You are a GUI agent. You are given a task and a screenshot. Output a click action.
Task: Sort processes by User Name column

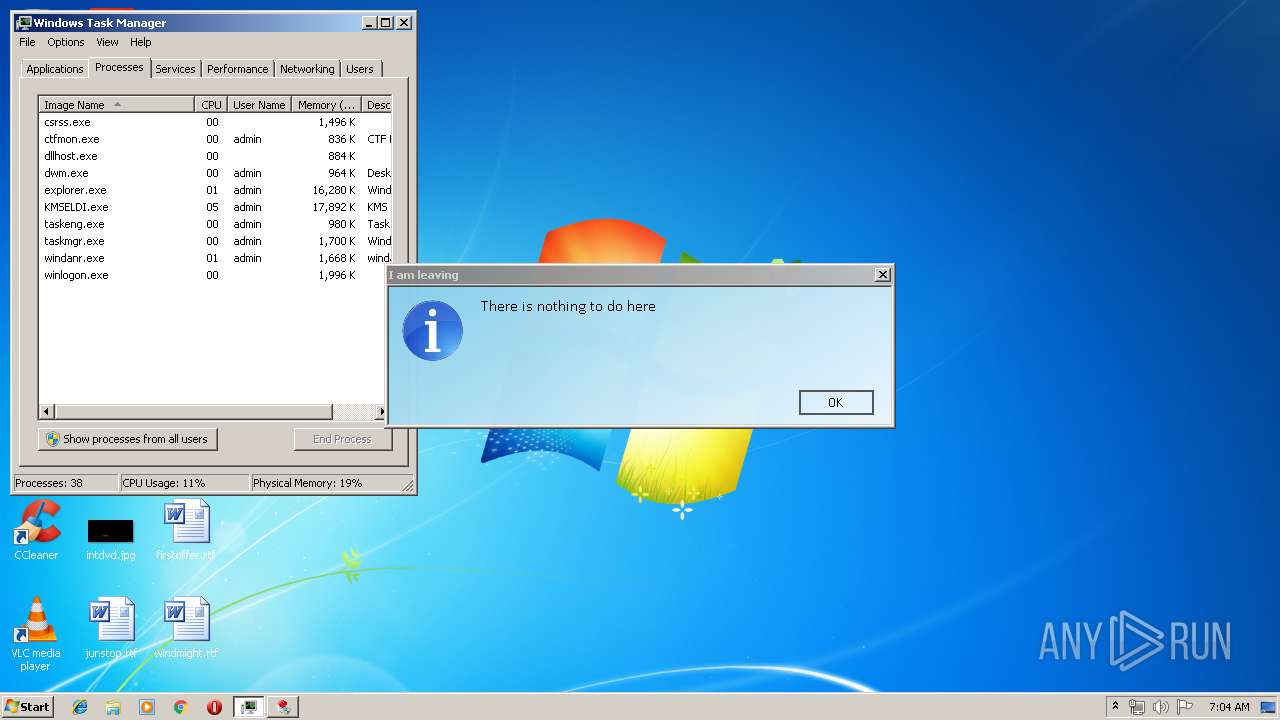[x=259, y=105]
